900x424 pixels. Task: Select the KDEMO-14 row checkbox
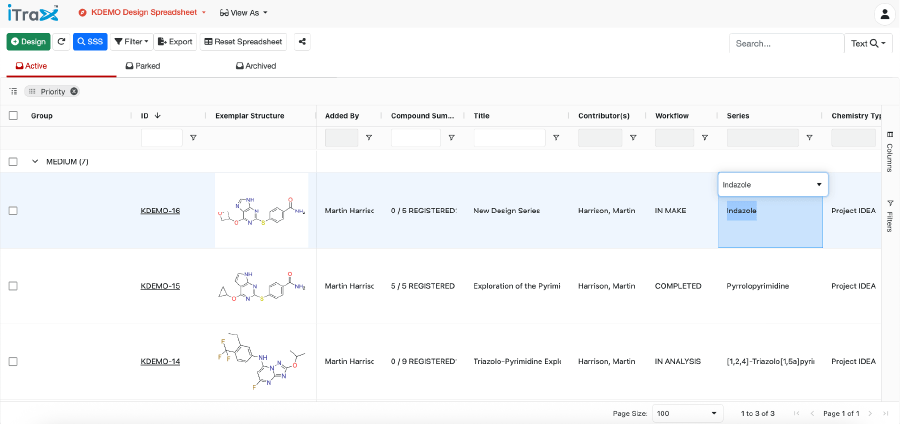[13, 361]
